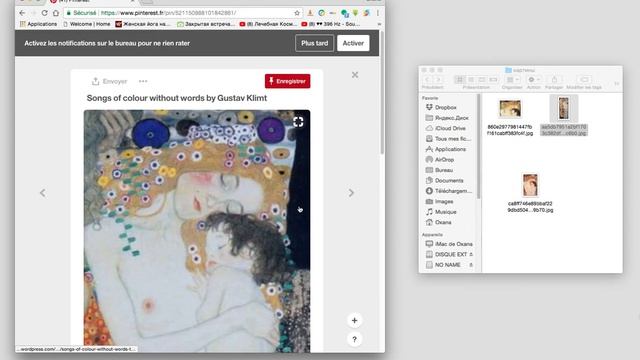
Task: Select Téléchargements in Finder sidebar
Action: pyautogui.click(x=449, y=191)
